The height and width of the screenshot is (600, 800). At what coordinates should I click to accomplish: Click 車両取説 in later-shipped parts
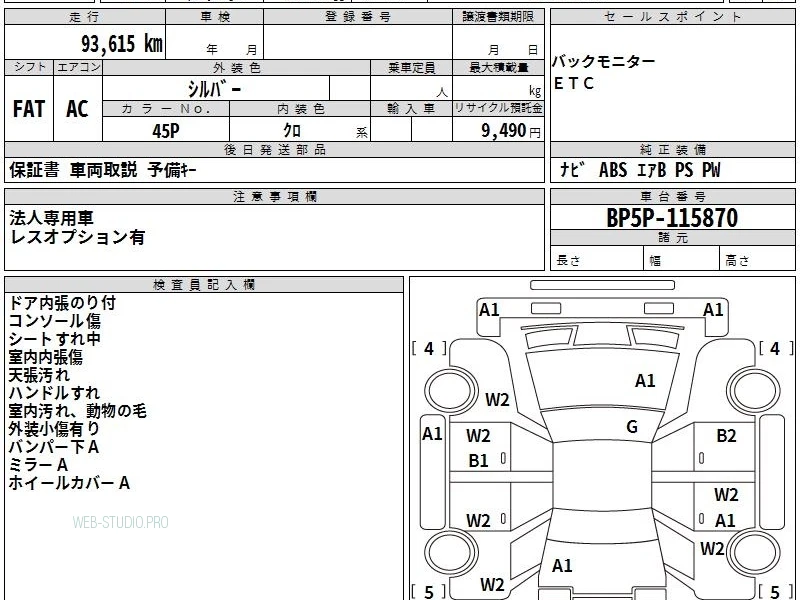tap(104, 169)
